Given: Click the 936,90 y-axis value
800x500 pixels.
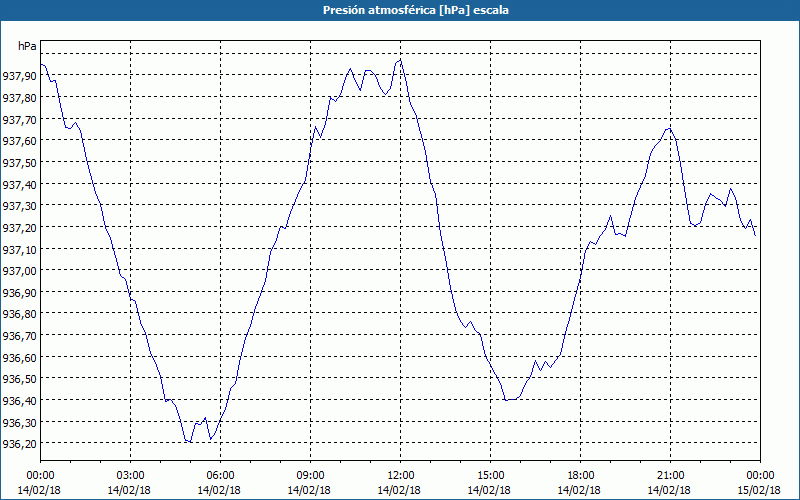Looking at the screenshot, I should click(19, 292).
